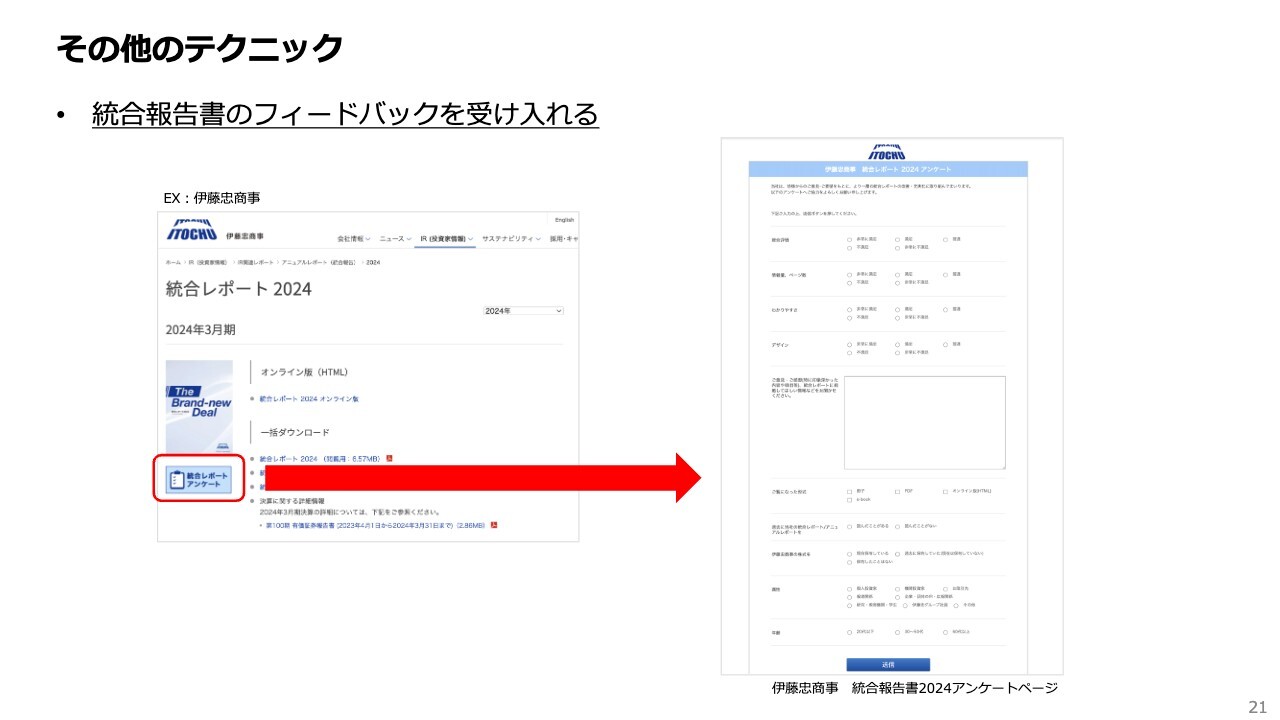Select 非常に満足 for 総合評価
The width and height of the screenshot is (1280, 720).
point(849,239)
